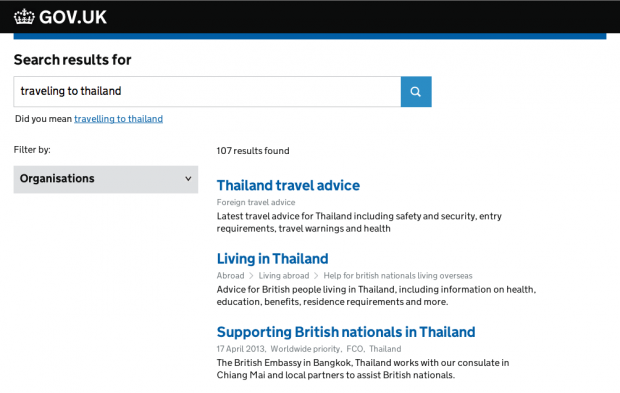
Task: Click the Organisations filter label
Action: click(x=57, y=179)
